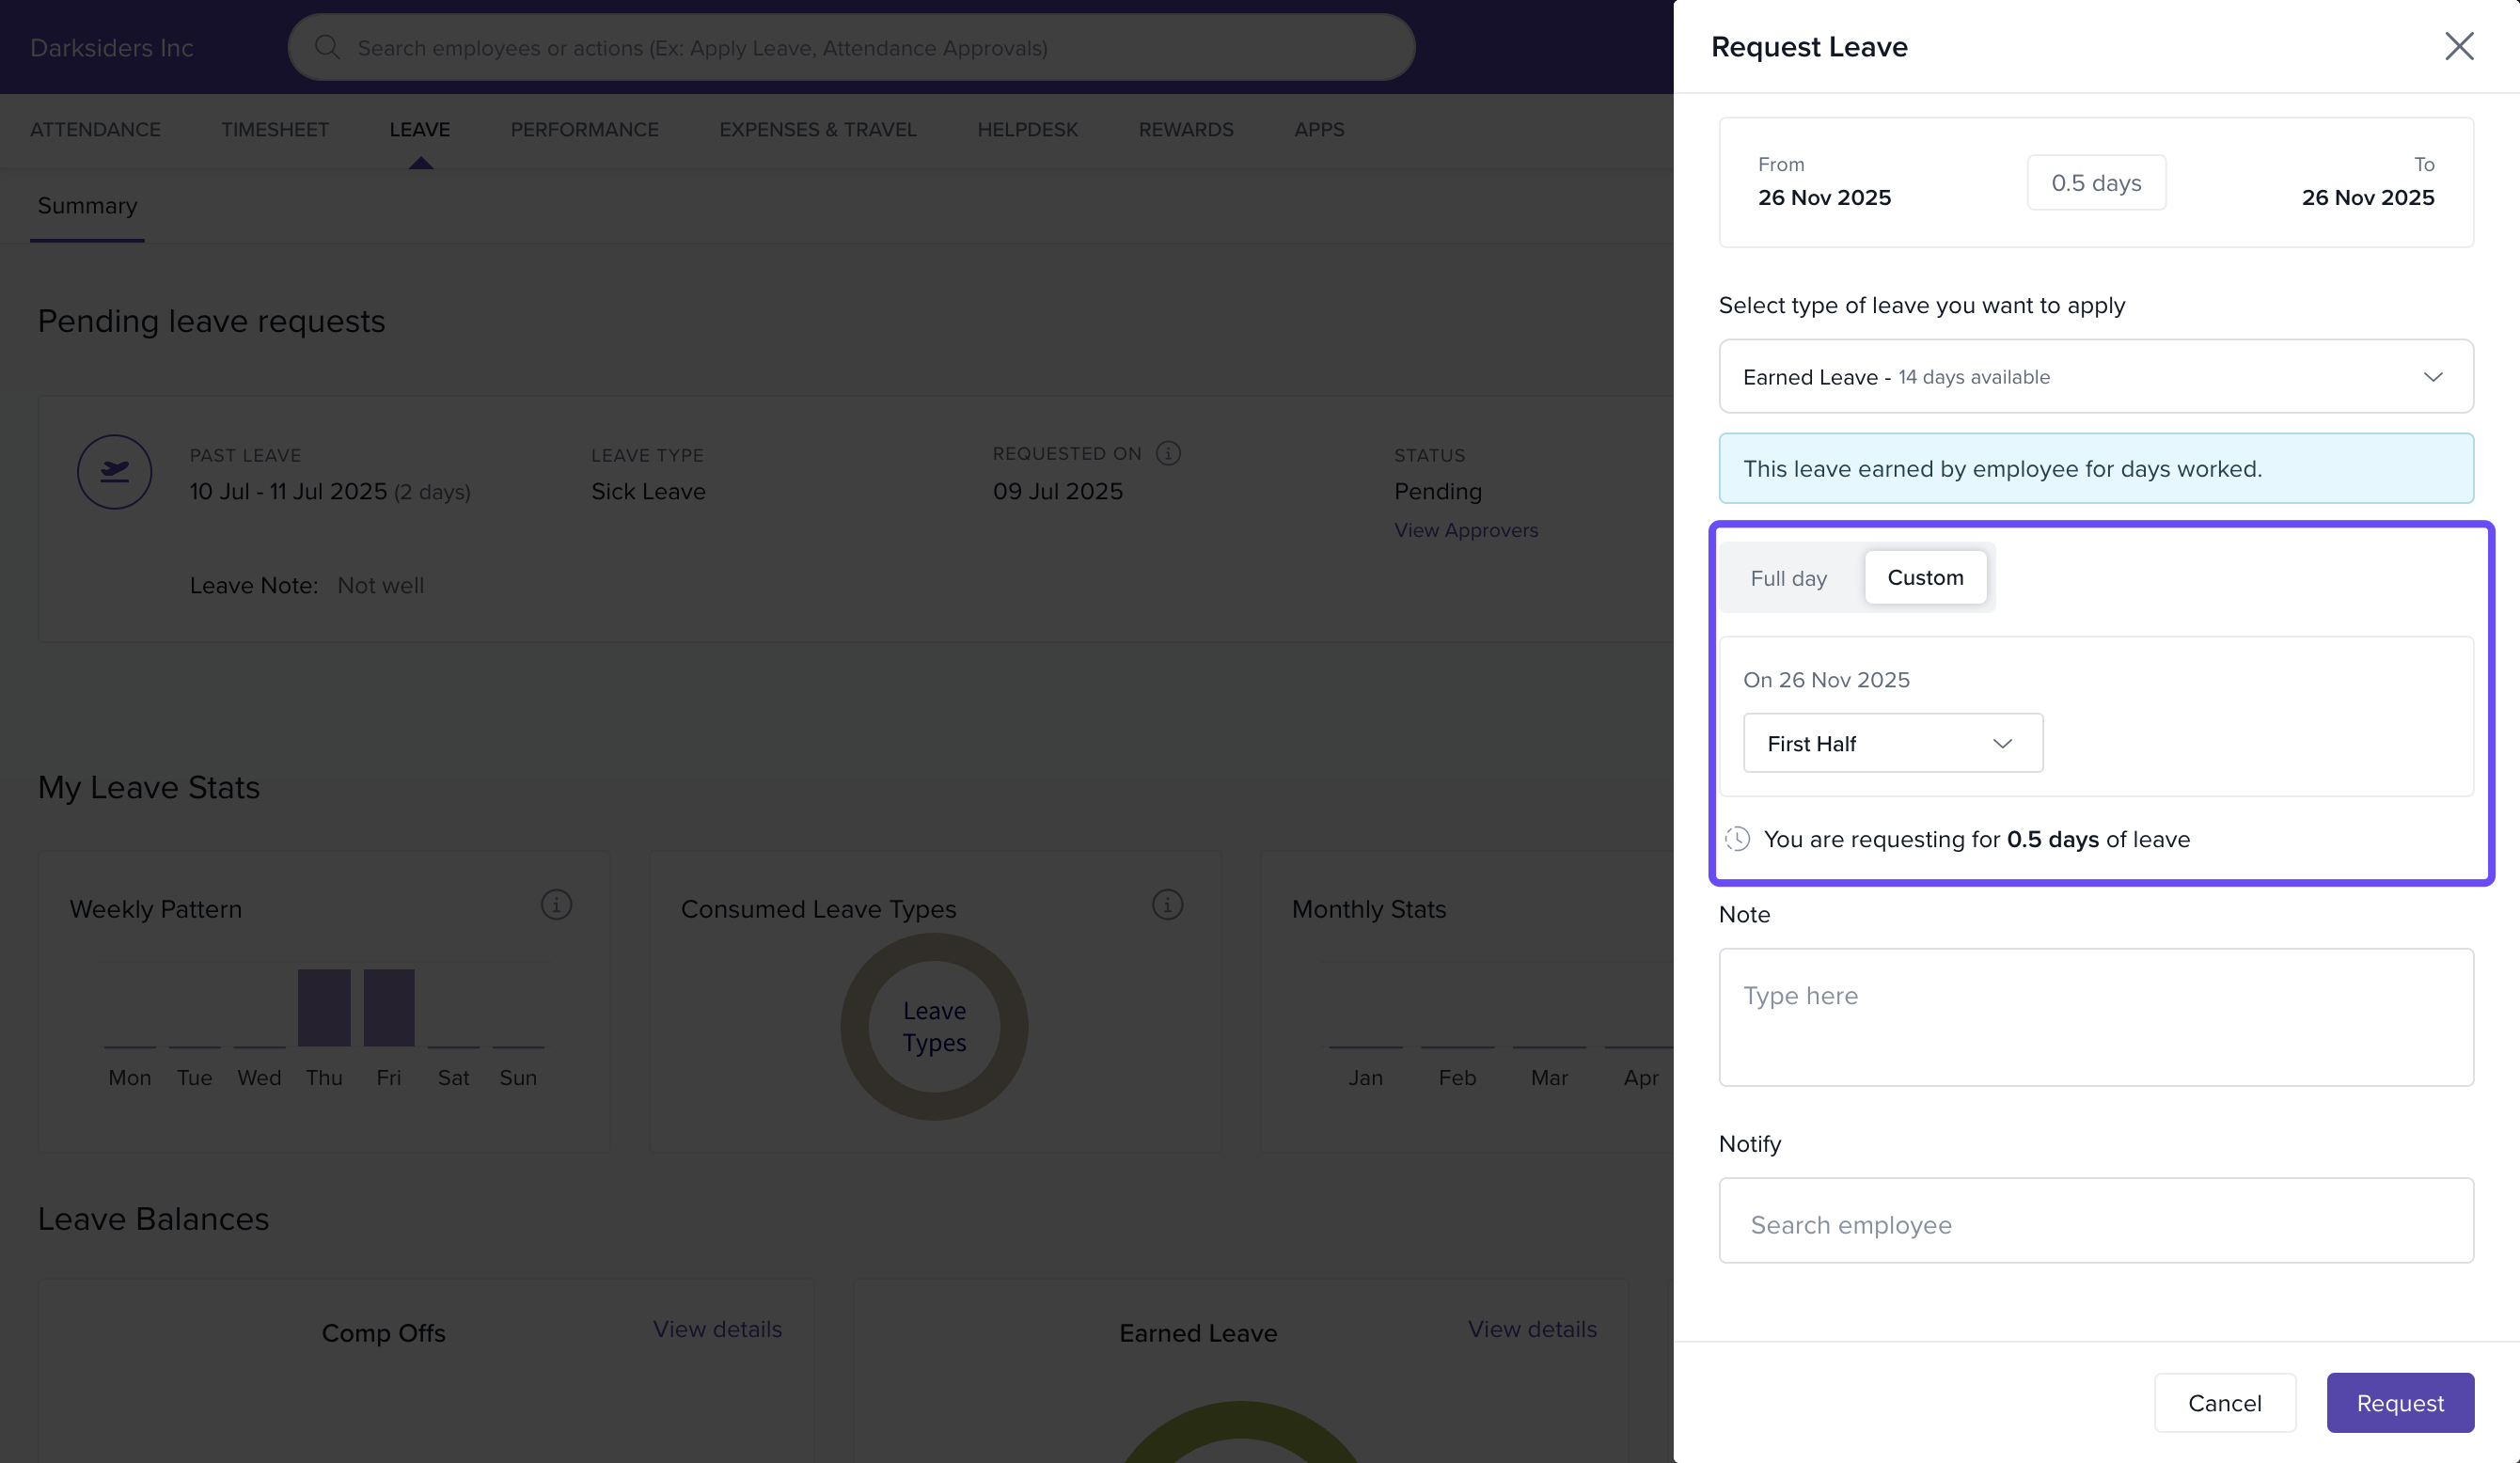Viewport: 2520px width, 1463px height.
Task: Click the clock icon near requesting text
Action: click(x=1738, y=839)
